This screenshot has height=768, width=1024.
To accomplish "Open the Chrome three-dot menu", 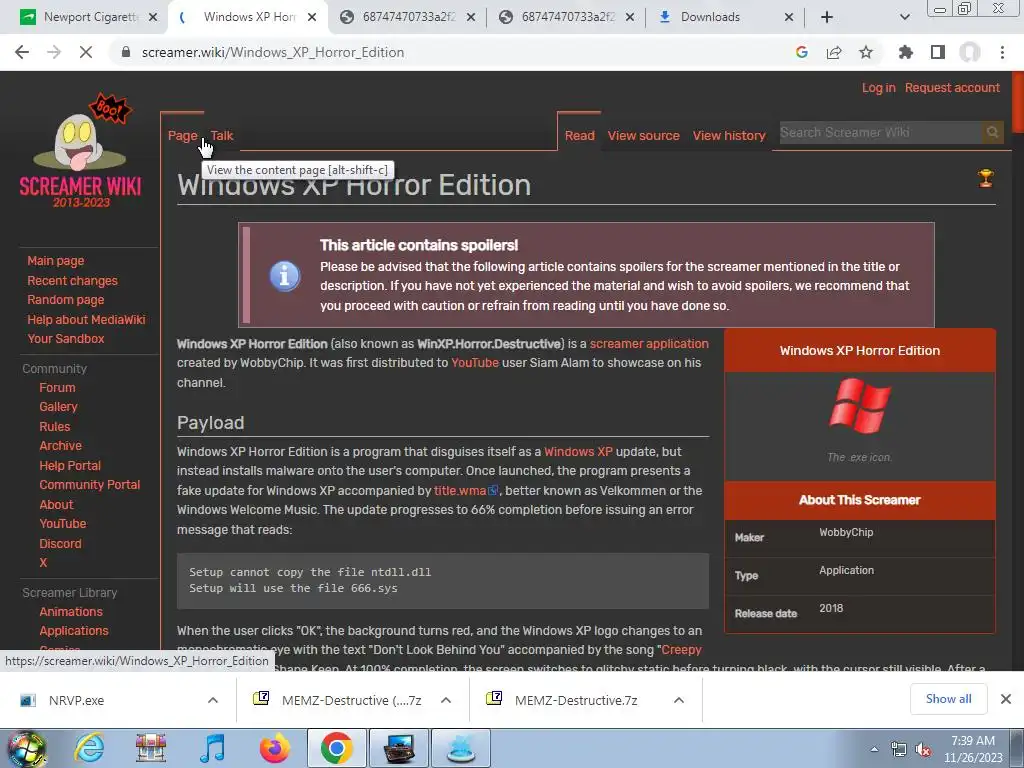I will coord(1002,52).
